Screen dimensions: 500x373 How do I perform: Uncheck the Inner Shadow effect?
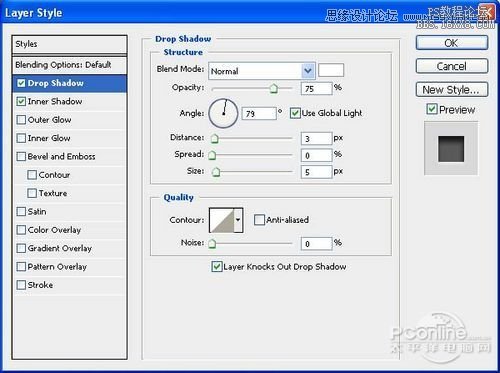click(21, 101)
